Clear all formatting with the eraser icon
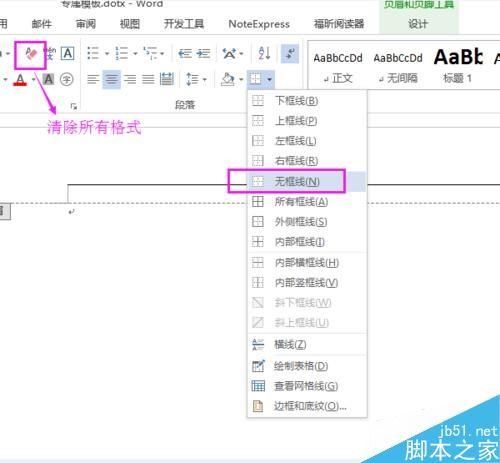This screenshot has width=500, height=463. pos(30,53)
